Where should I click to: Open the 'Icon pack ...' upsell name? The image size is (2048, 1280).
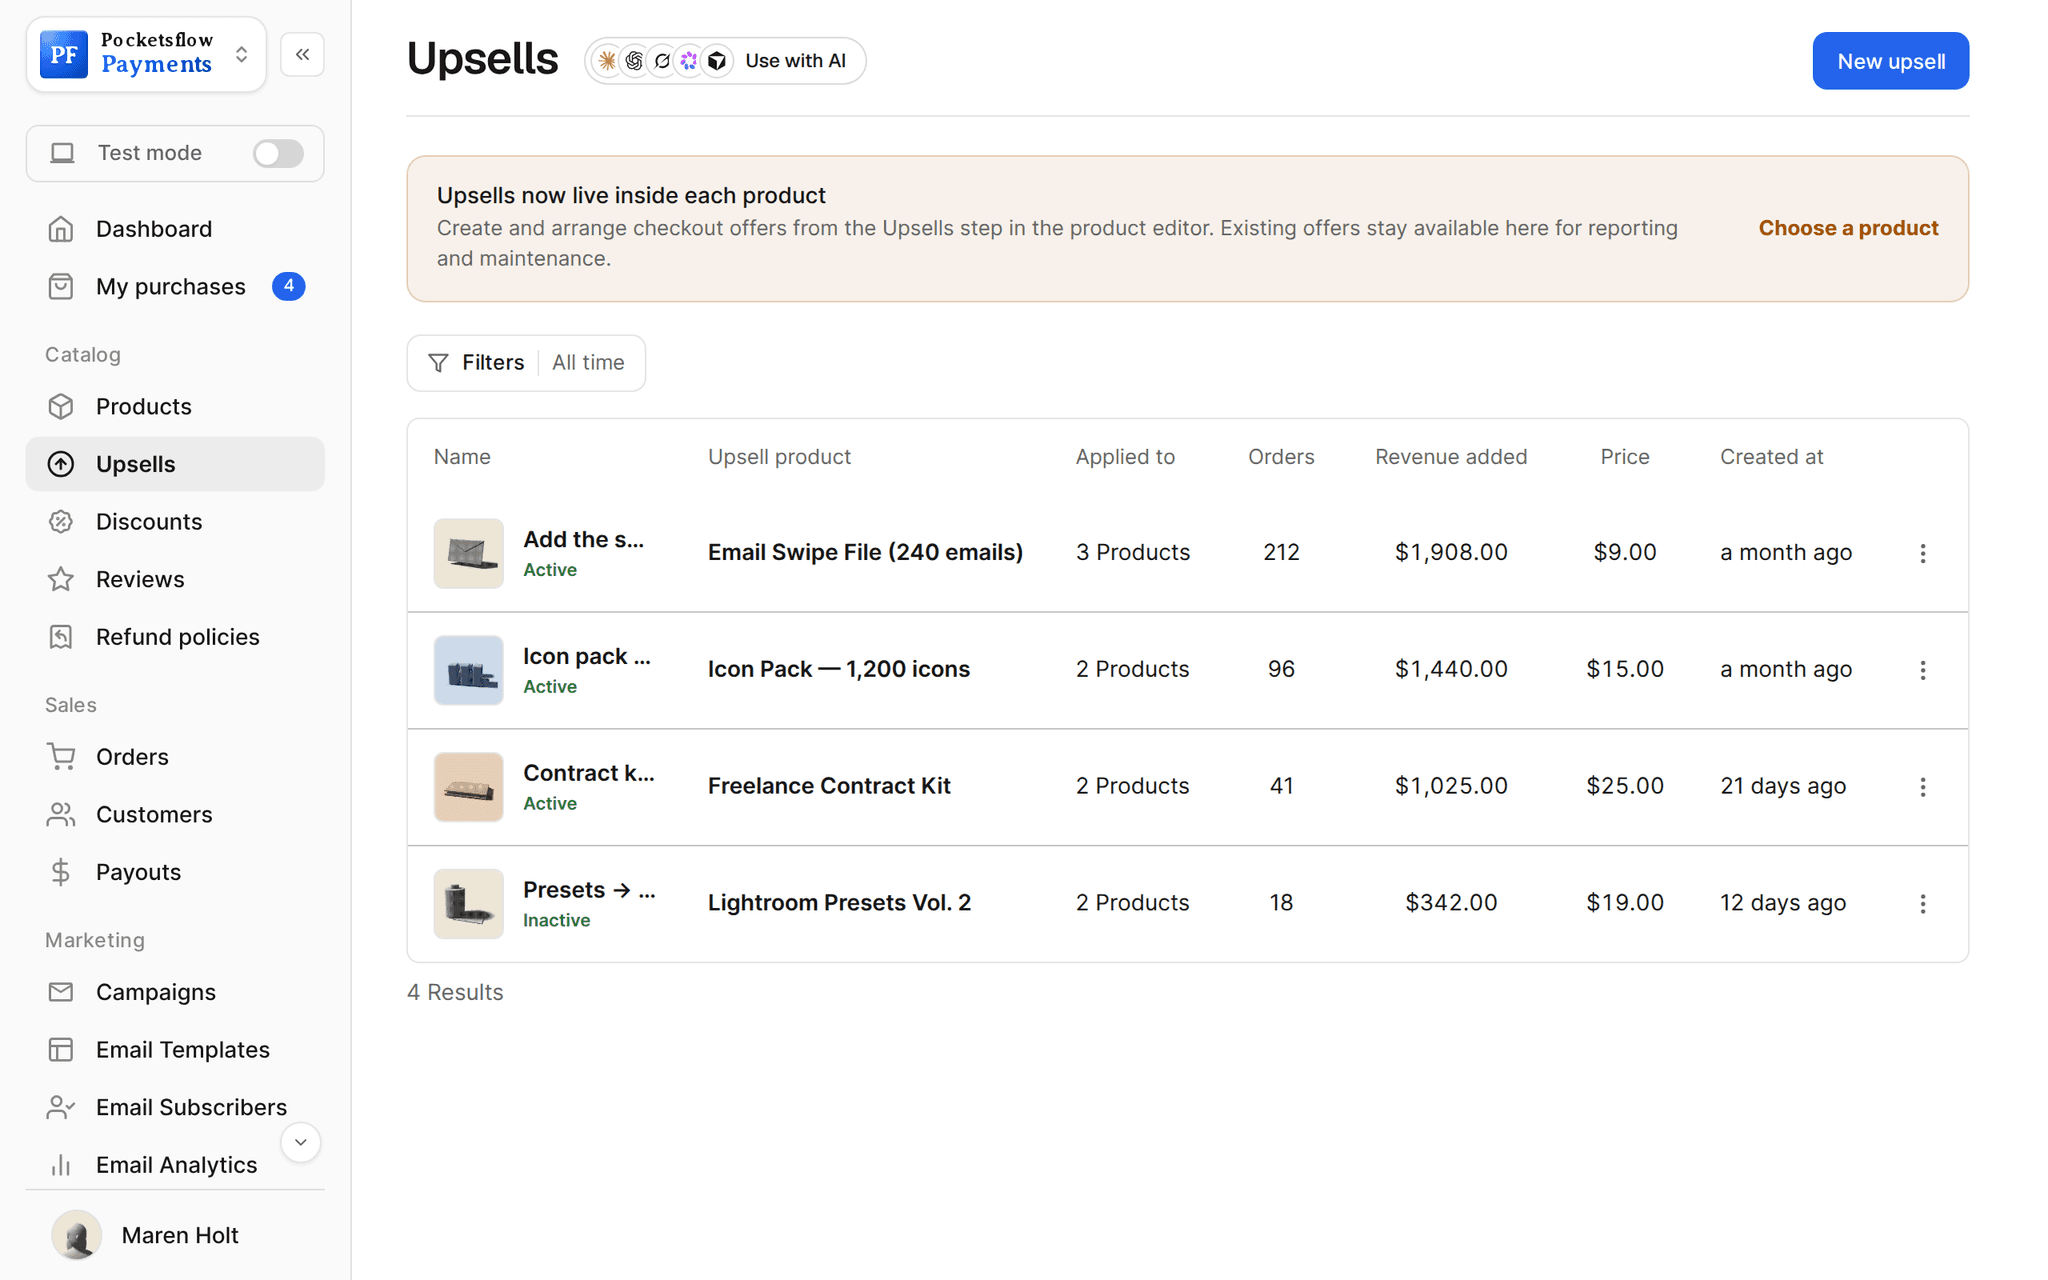587,656
